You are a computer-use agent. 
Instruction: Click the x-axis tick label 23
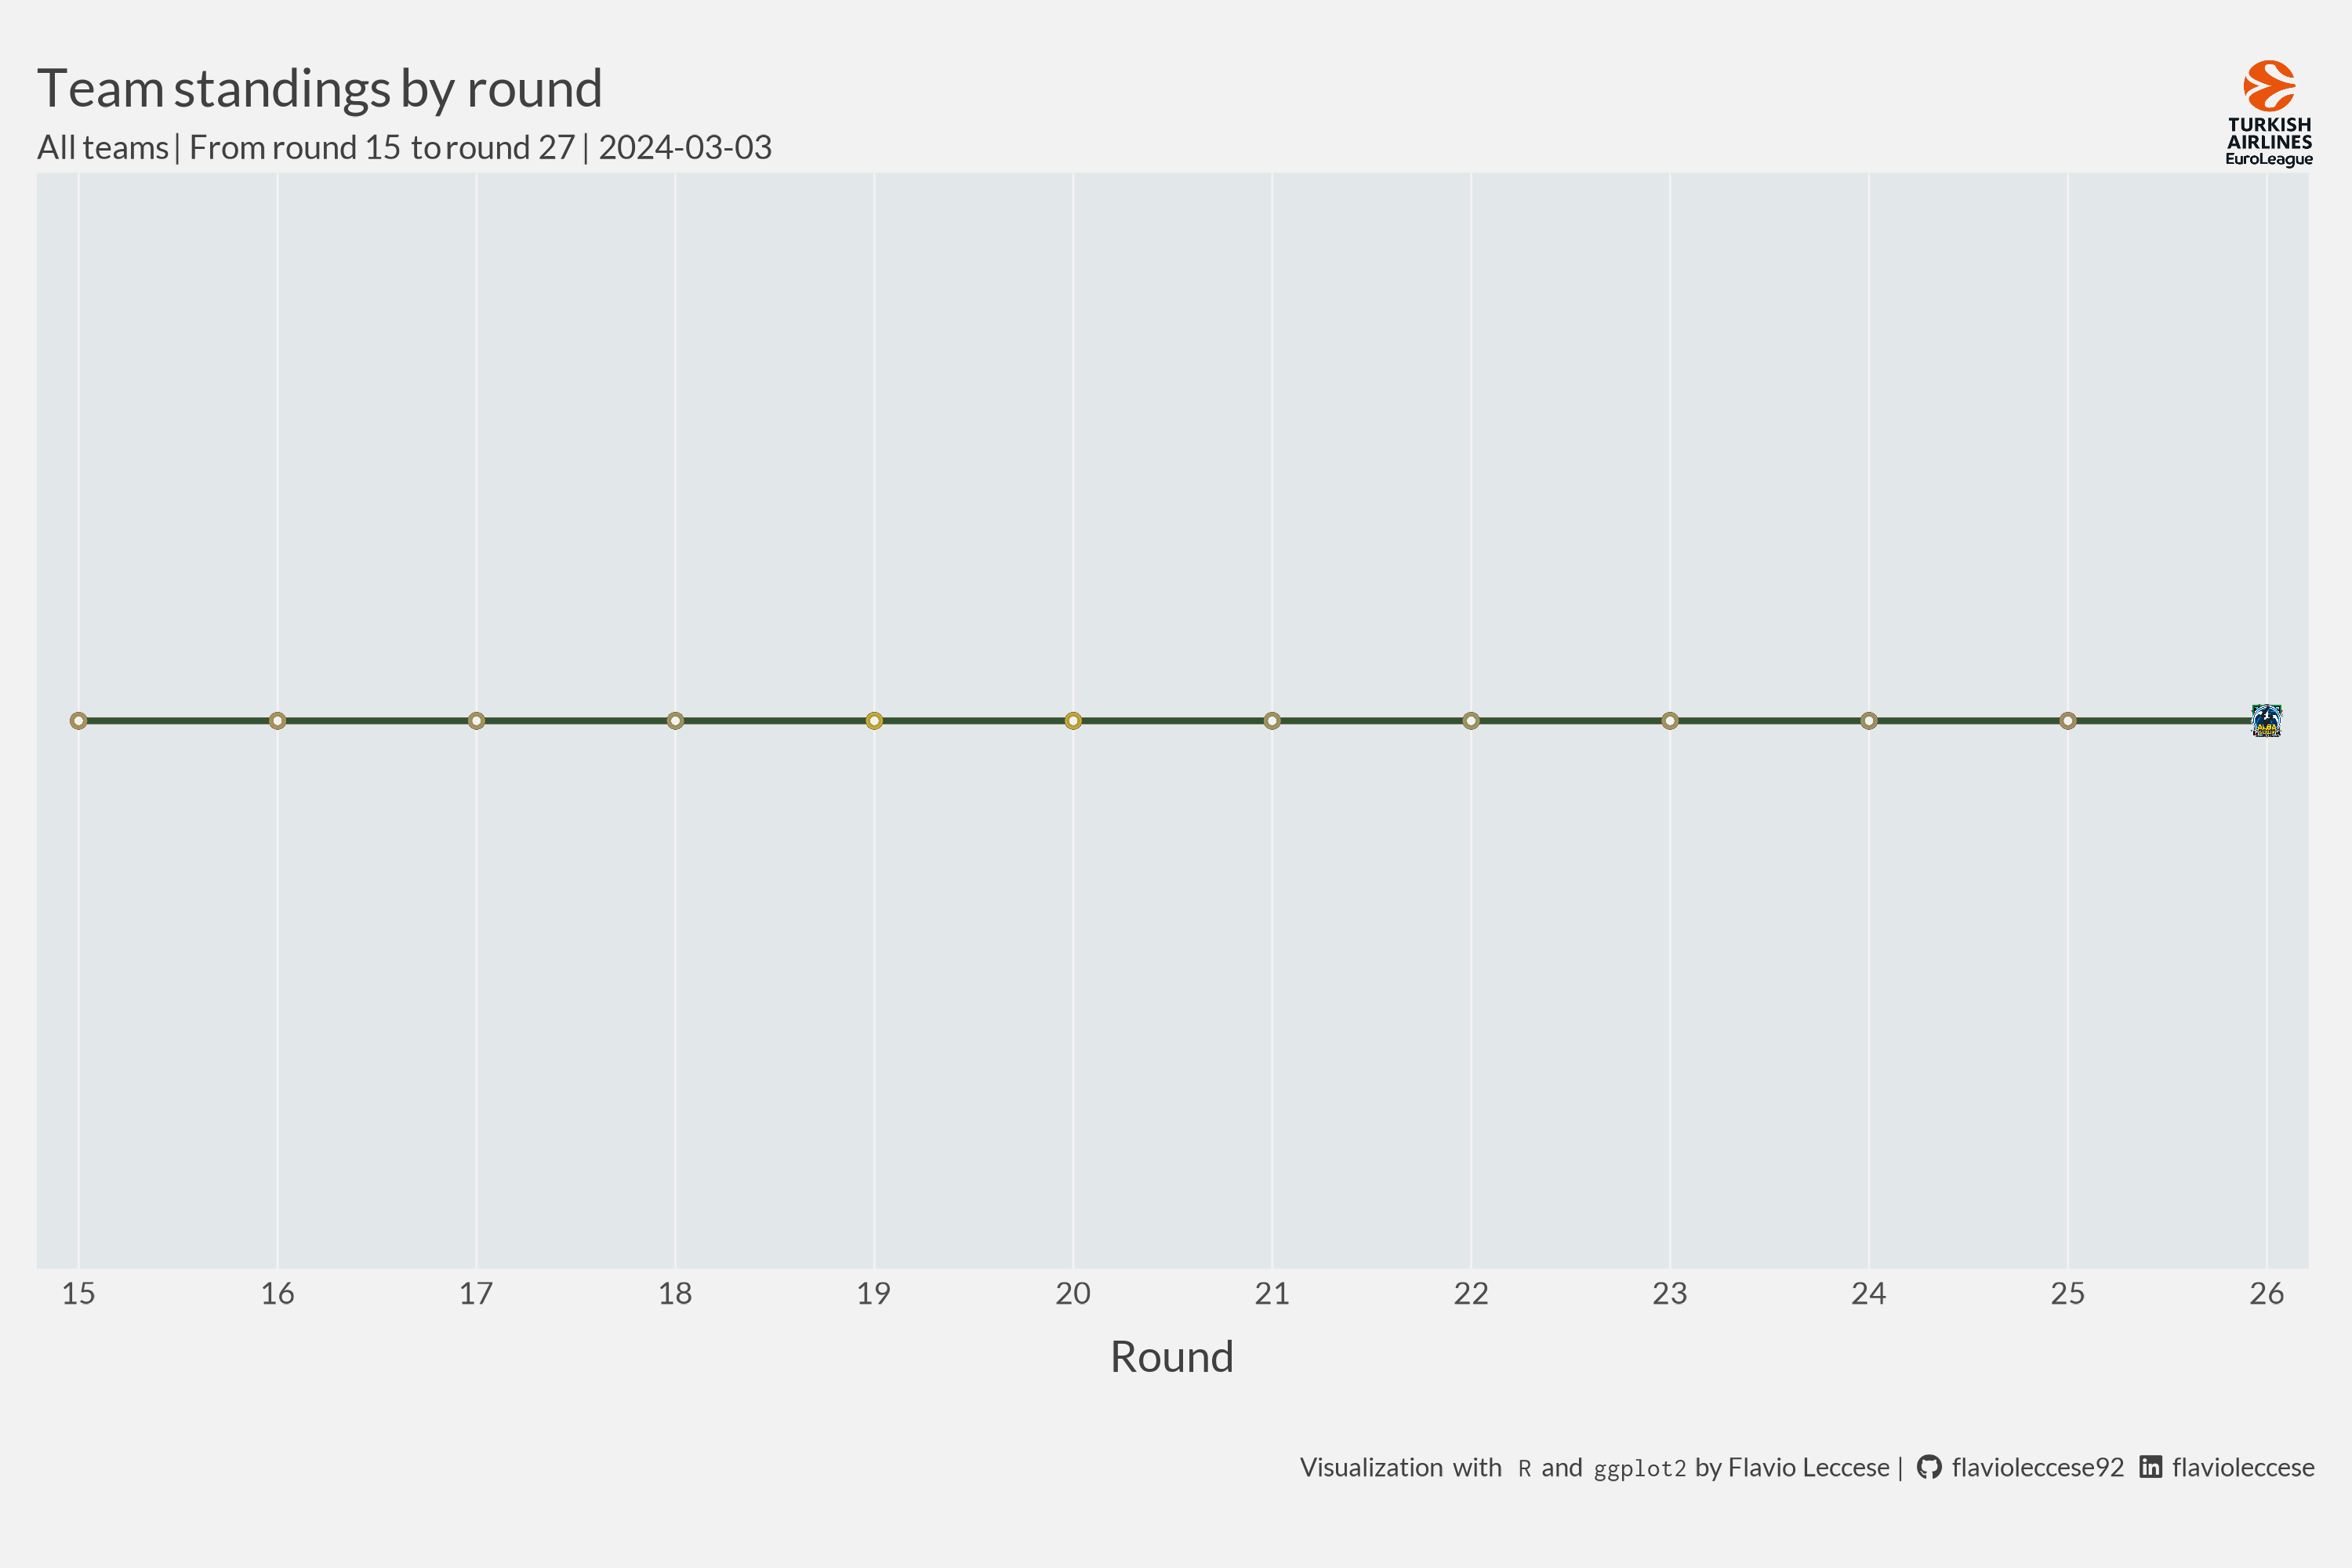tap(1670, 1294)
